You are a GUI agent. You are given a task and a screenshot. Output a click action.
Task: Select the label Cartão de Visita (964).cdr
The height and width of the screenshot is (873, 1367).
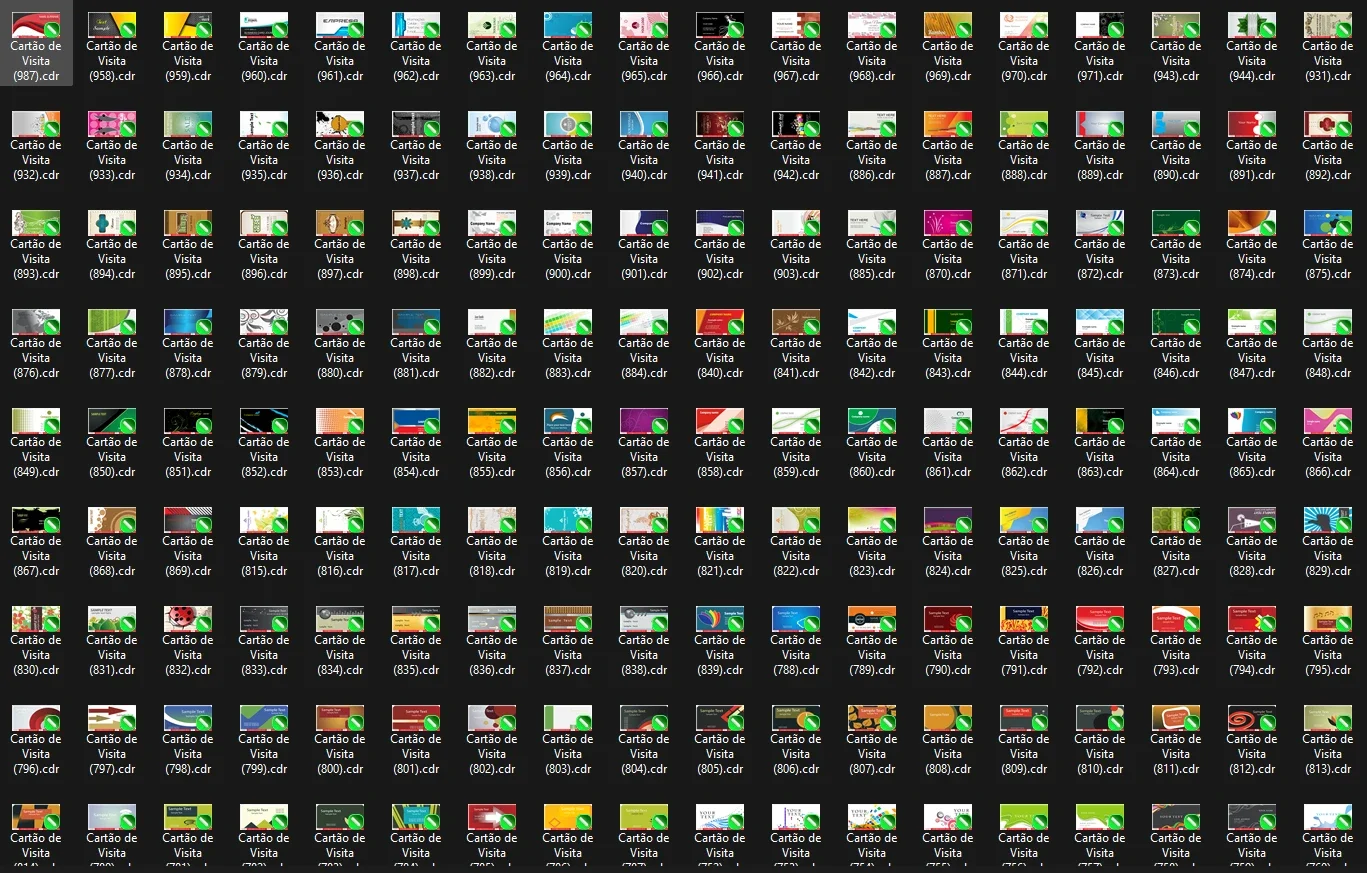pos(568,61)
